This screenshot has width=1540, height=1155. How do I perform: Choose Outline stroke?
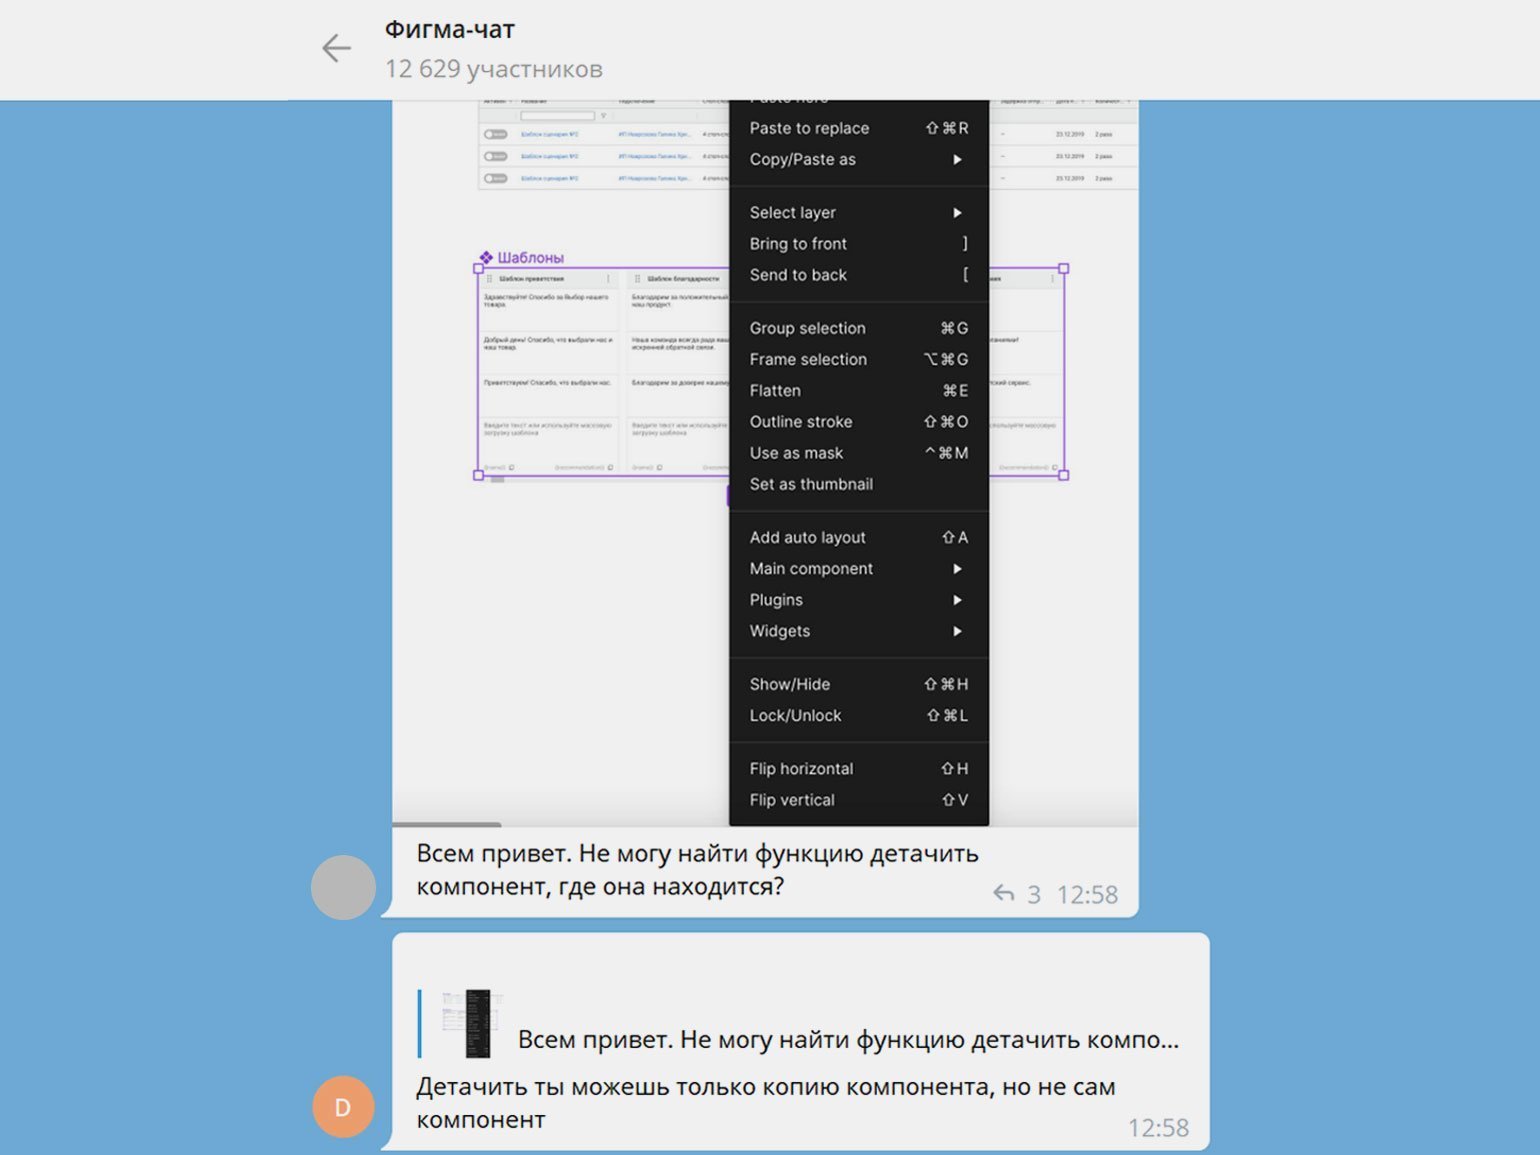coord(859,421)
